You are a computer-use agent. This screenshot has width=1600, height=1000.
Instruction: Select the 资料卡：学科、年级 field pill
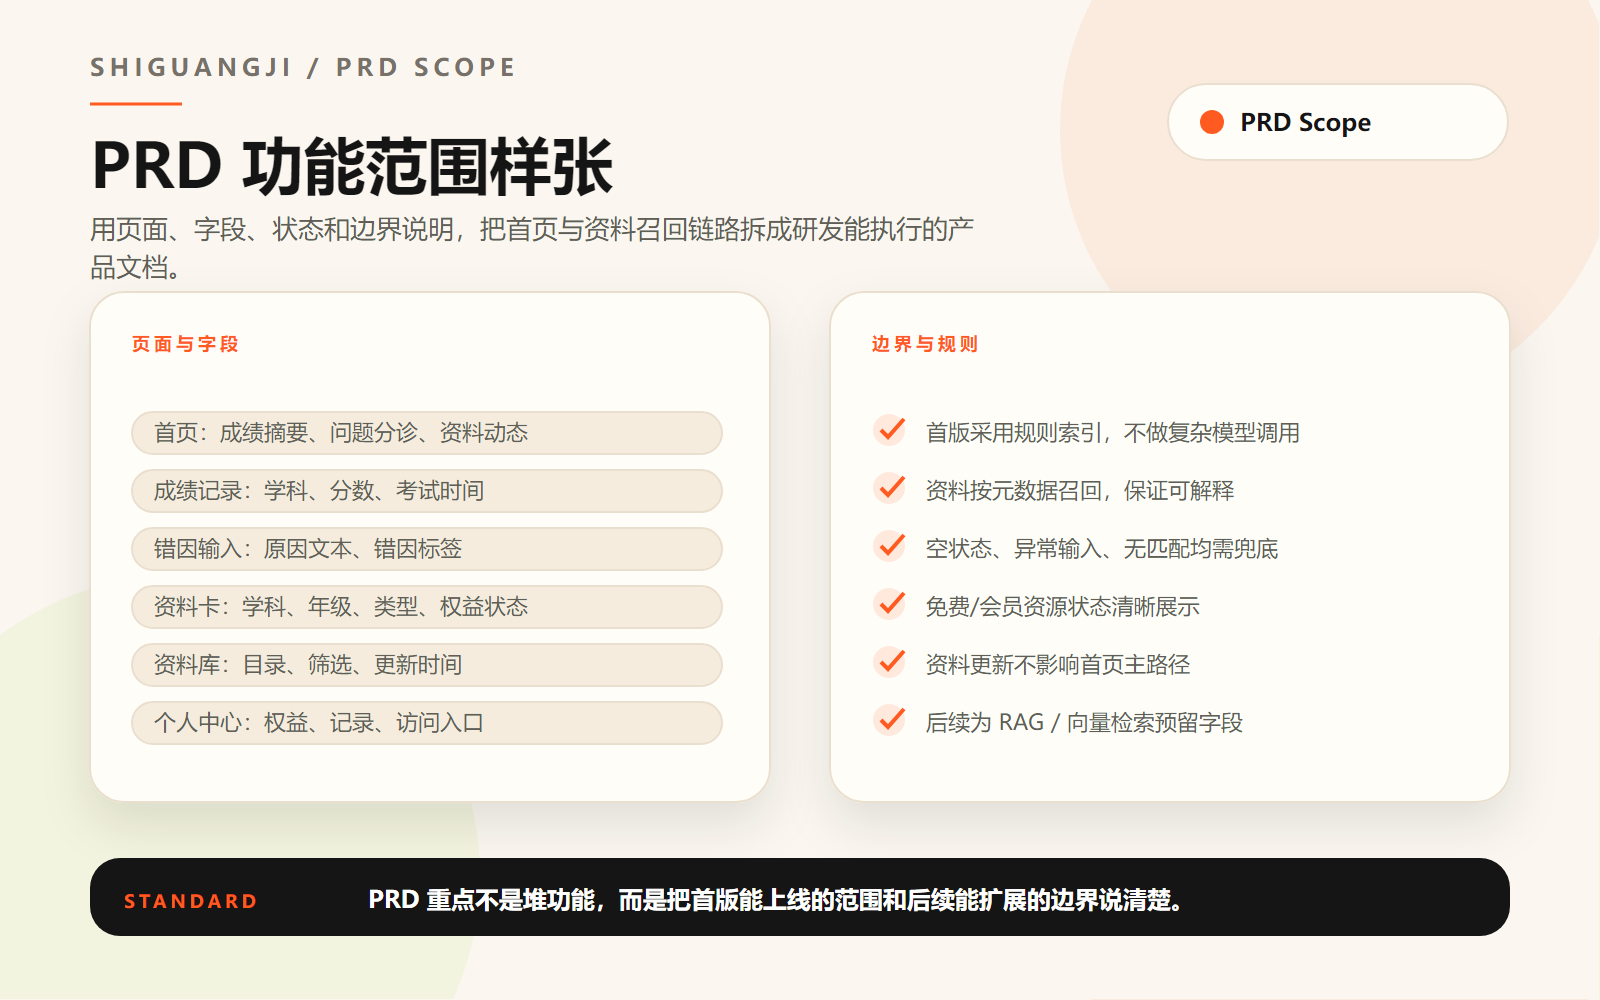427,607
